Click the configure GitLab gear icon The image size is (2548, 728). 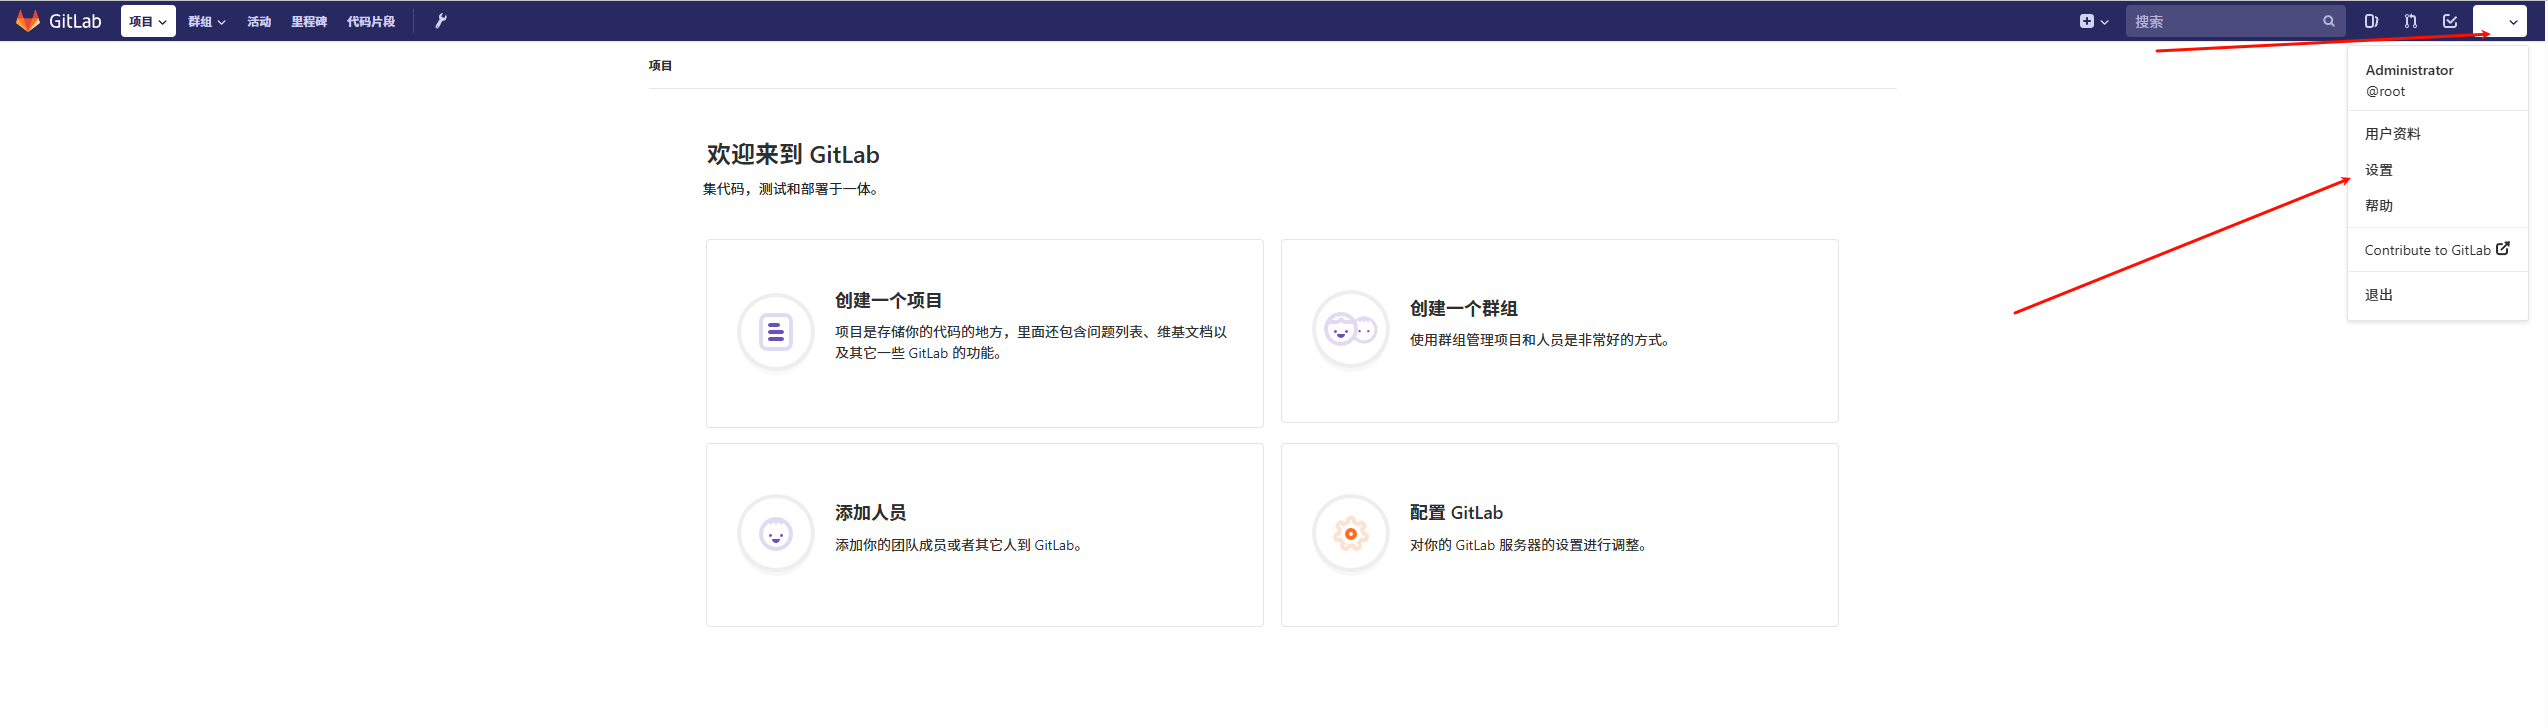tap(1351, 534)
